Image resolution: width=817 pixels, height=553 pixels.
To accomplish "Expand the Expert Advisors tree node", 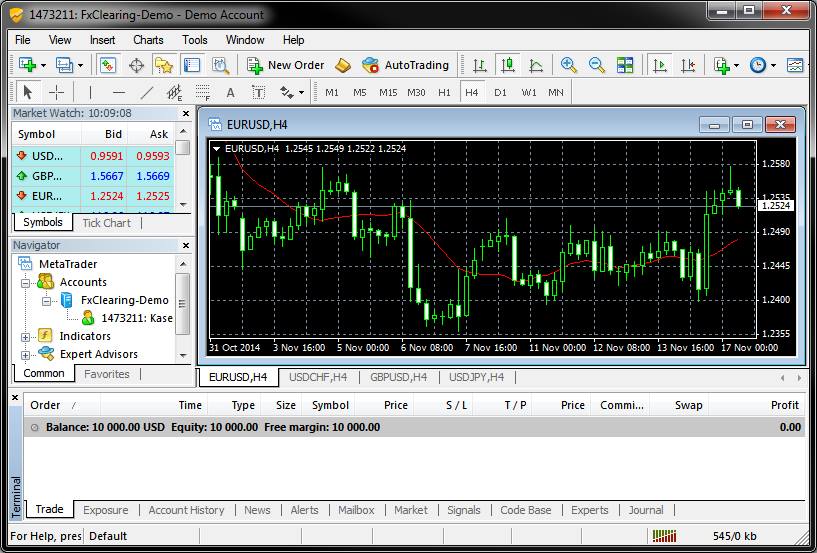I will click(x=25, y=355).
